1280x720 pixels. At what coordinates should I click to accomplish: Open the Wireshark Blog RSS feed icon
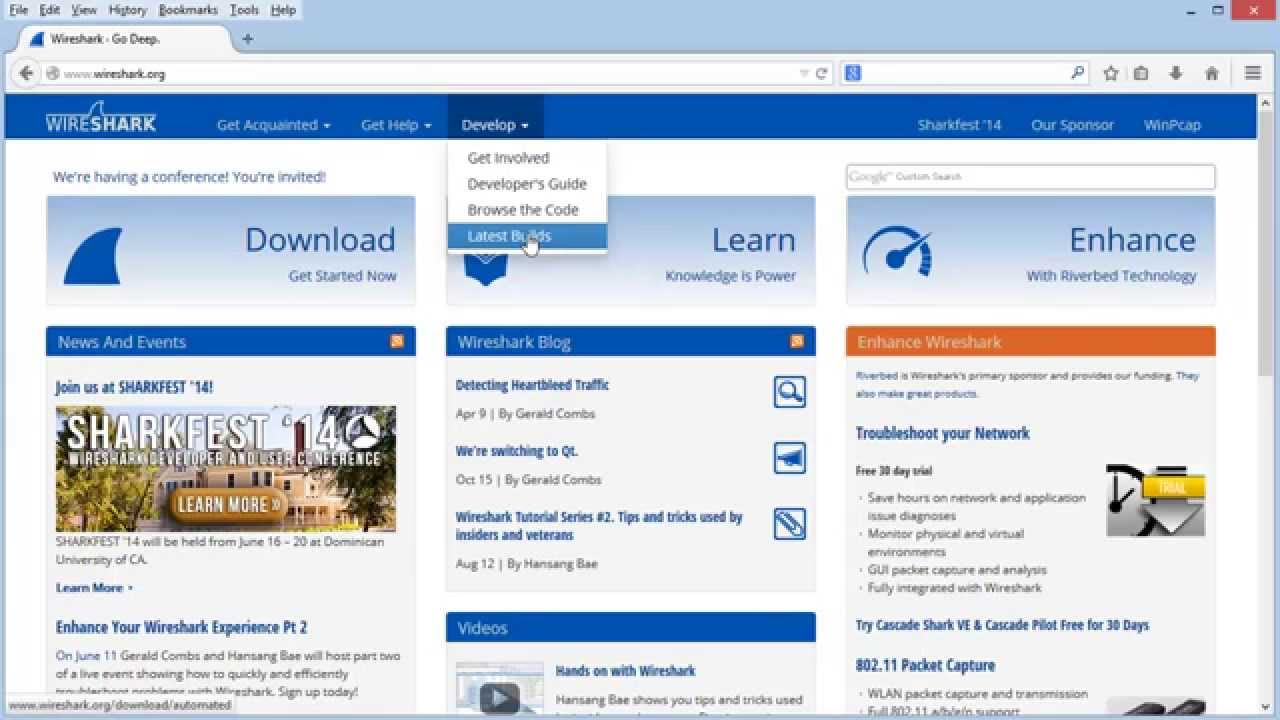click(x=797, y=341)
